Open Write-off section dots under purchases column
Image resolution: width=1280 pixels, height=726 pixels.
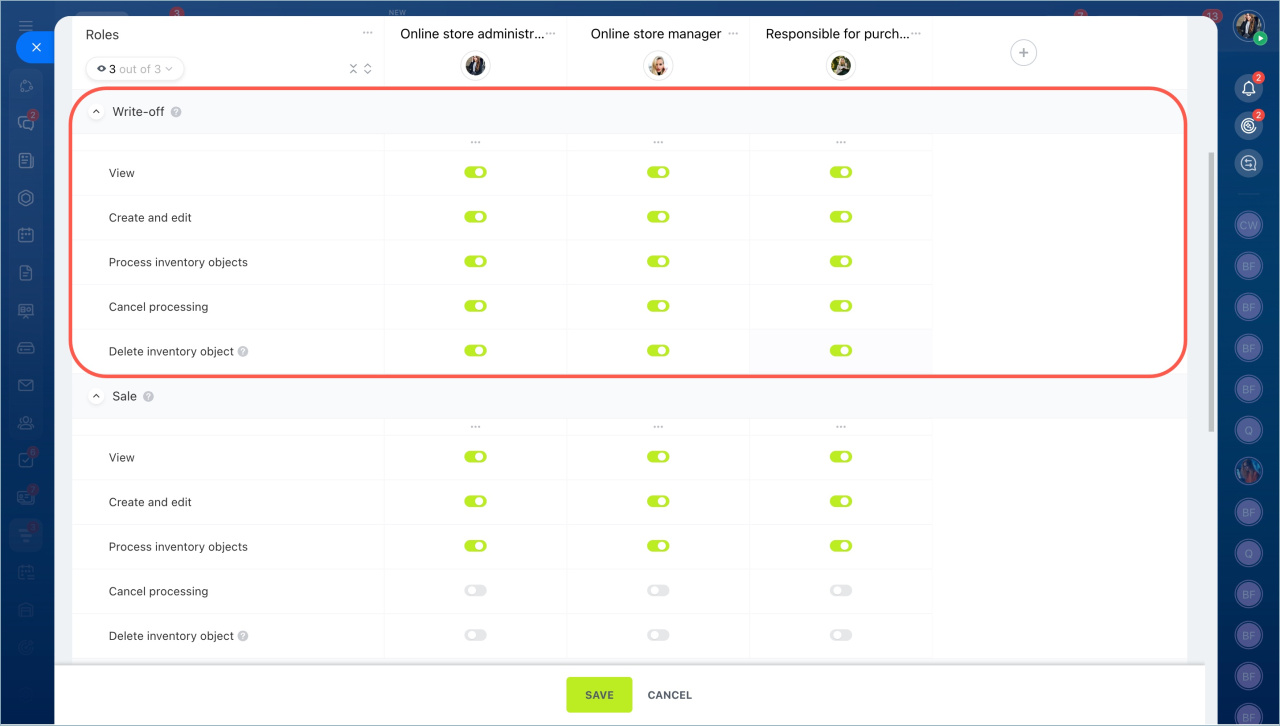click(840, 143)
